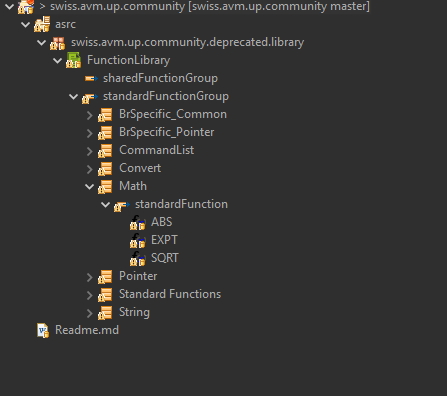Click the CommandList group icon
The width and height of the screenshot is (447, 396).
pyautogui.click(x=105, y=151)
